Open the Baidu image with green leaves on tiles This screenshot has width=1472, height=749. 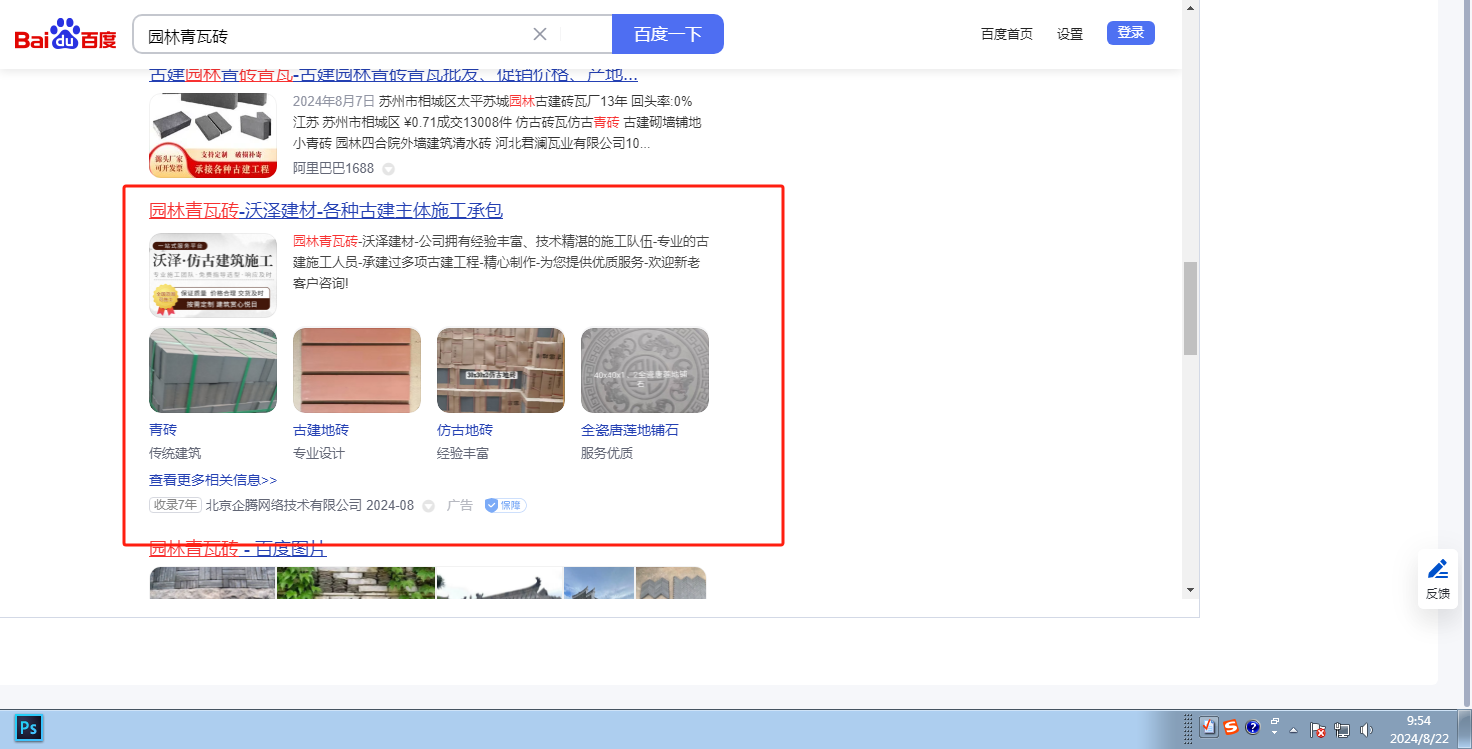(x=356, y=583)
